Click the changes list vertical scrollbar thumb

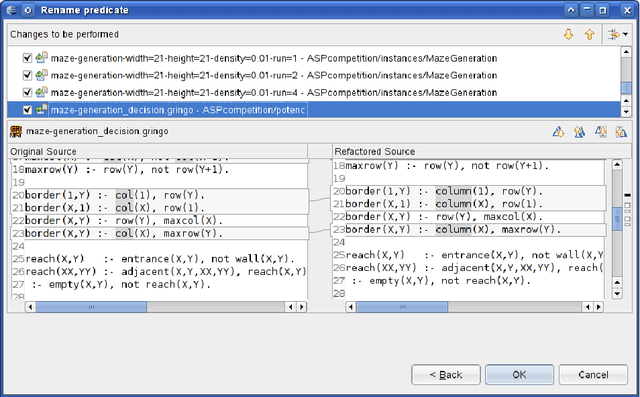(626, 88)
